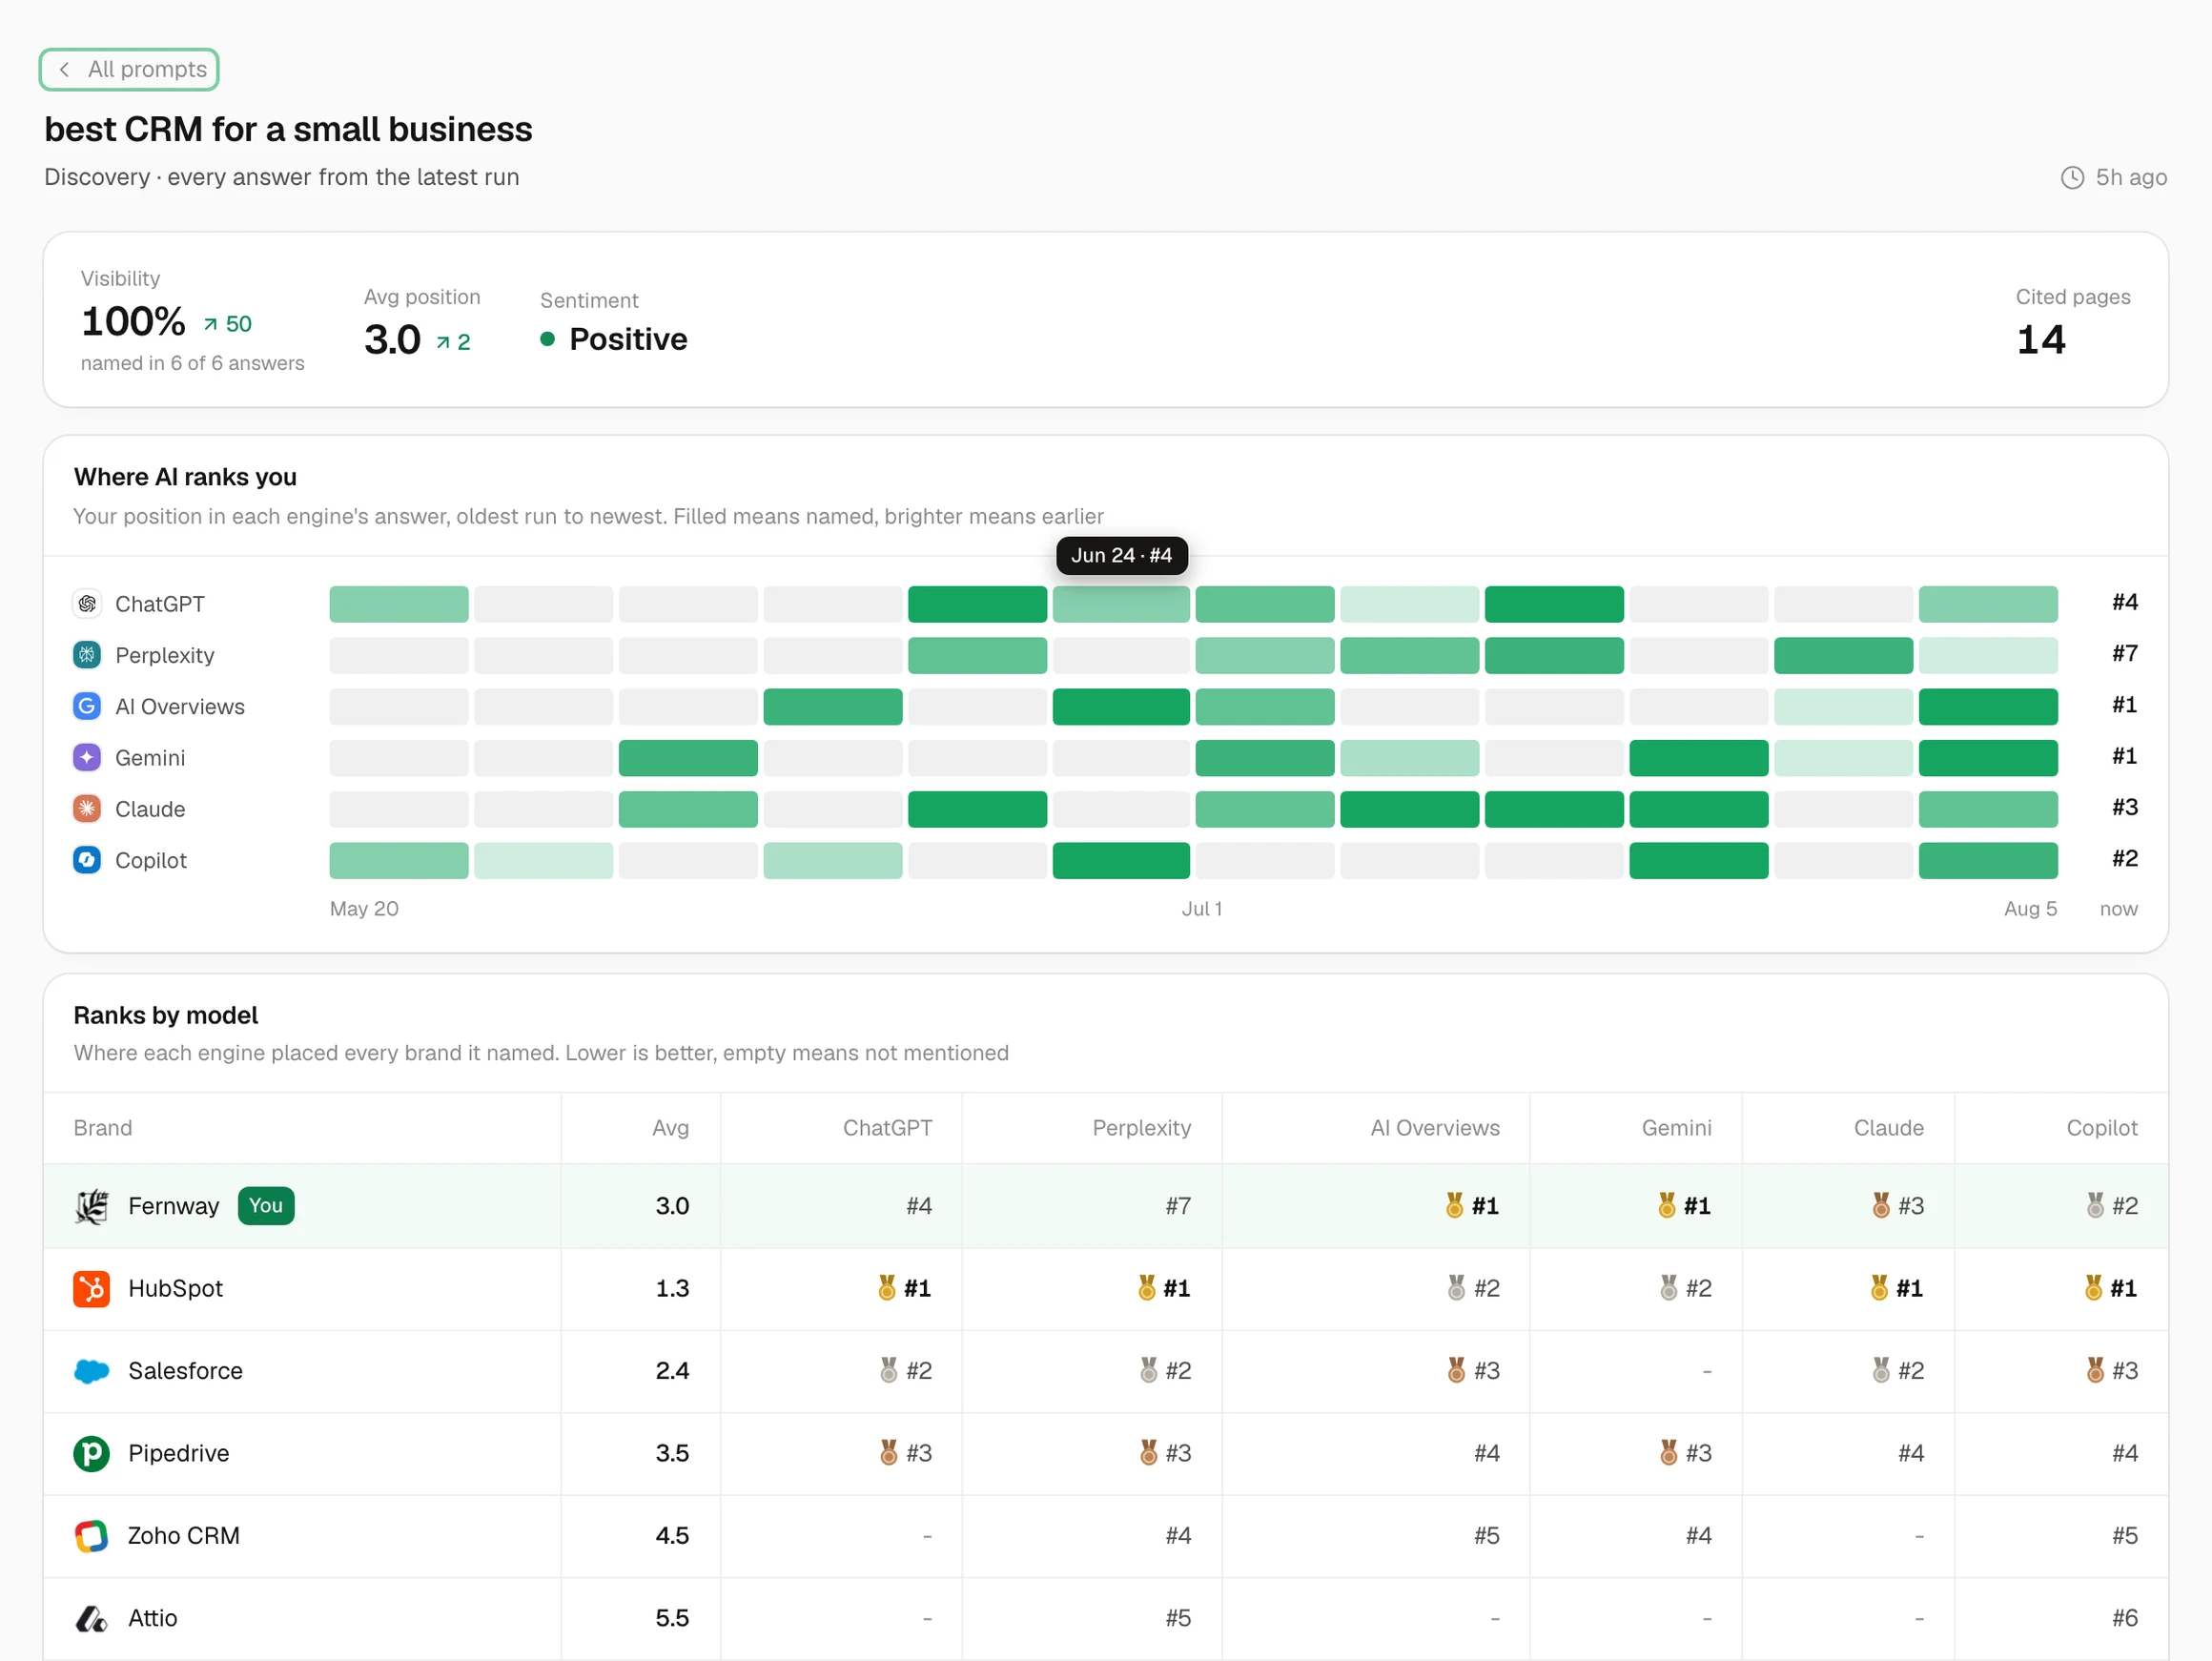Image resolution: width=2212 pixels, height=1661 pixels.
Task: Click Pipedrive's bronze medal under Gemini
Action: pyautogui.click(x=1669, y=1452)
